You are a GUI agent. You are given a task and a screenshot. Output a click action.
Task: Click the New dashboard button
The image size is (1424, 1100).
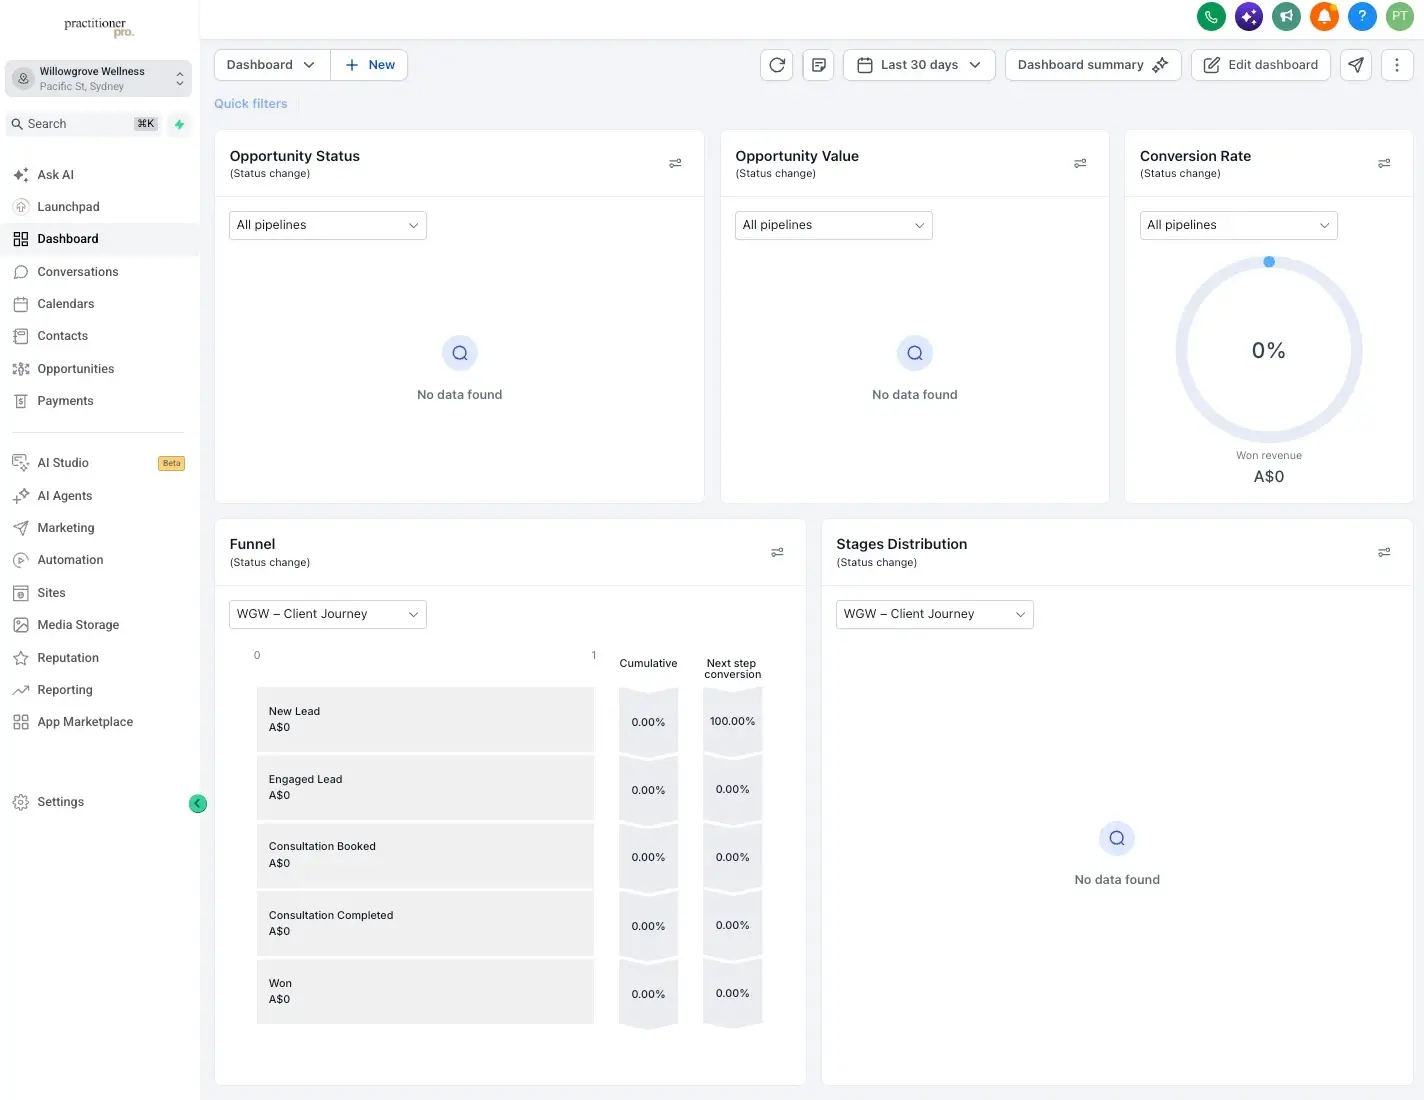(x=369, y=65)
